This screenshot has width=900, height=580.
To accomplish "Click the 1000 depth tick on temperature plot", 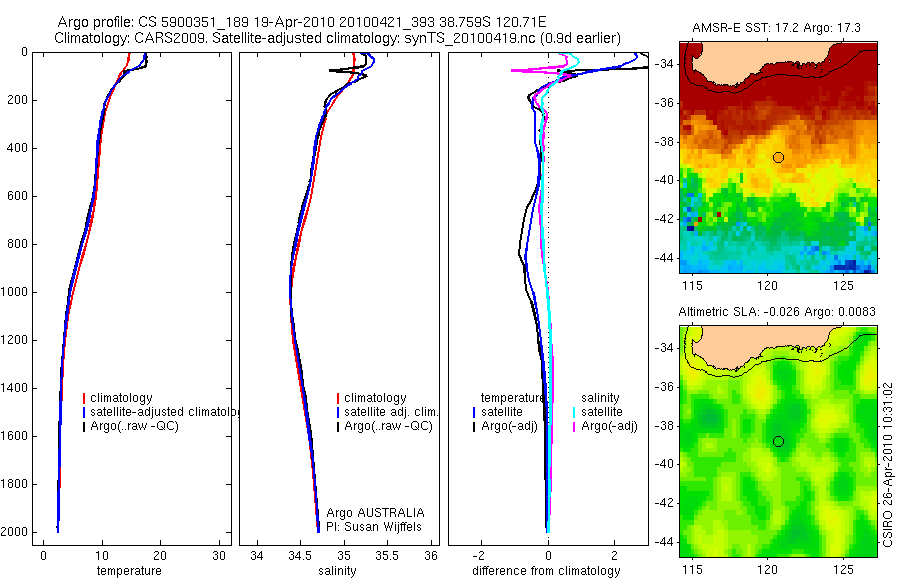I will pyautogui.click(x=16, y=292).
